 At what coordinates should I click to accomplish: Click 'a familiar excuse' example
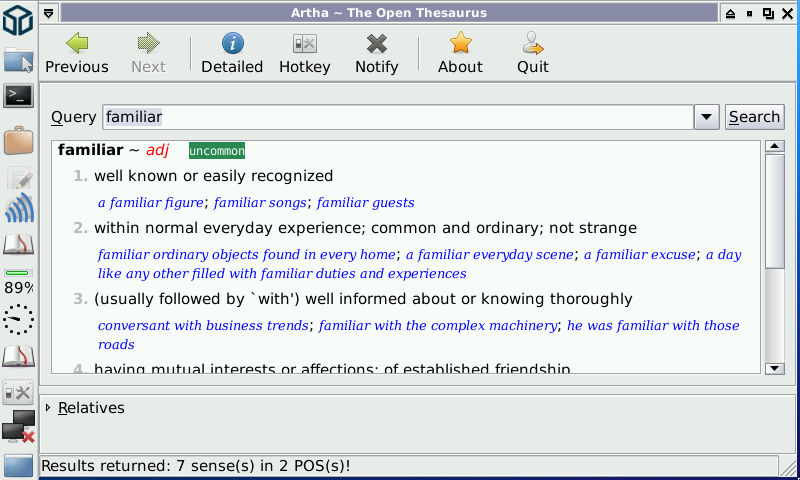pos(640,255)
